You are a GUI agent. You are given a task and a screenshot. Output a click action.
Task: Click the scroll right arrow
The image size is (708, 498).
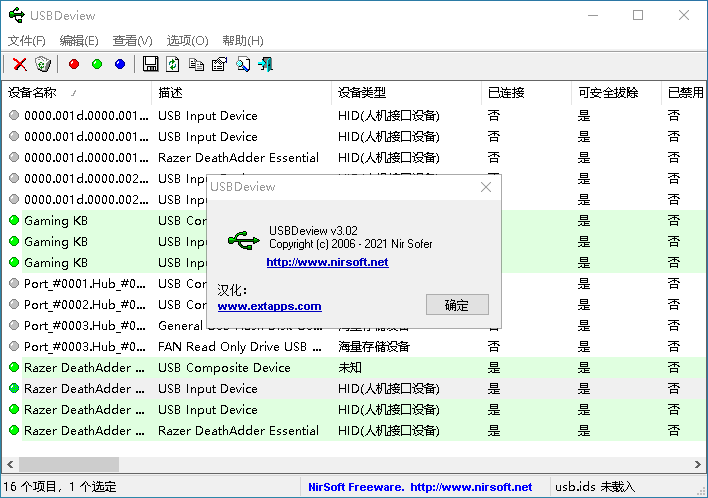pos(697,464)
